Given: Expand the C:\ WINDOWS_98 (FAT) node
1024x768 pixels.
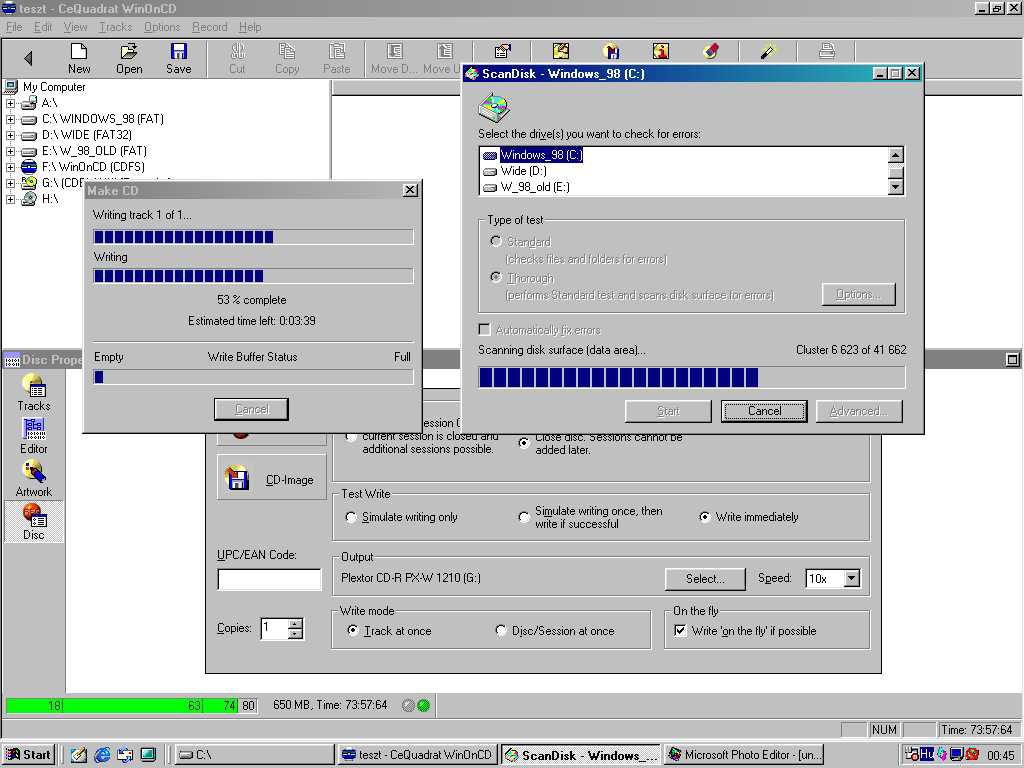Looking at the screenshot, I should (x=10, y=120).
